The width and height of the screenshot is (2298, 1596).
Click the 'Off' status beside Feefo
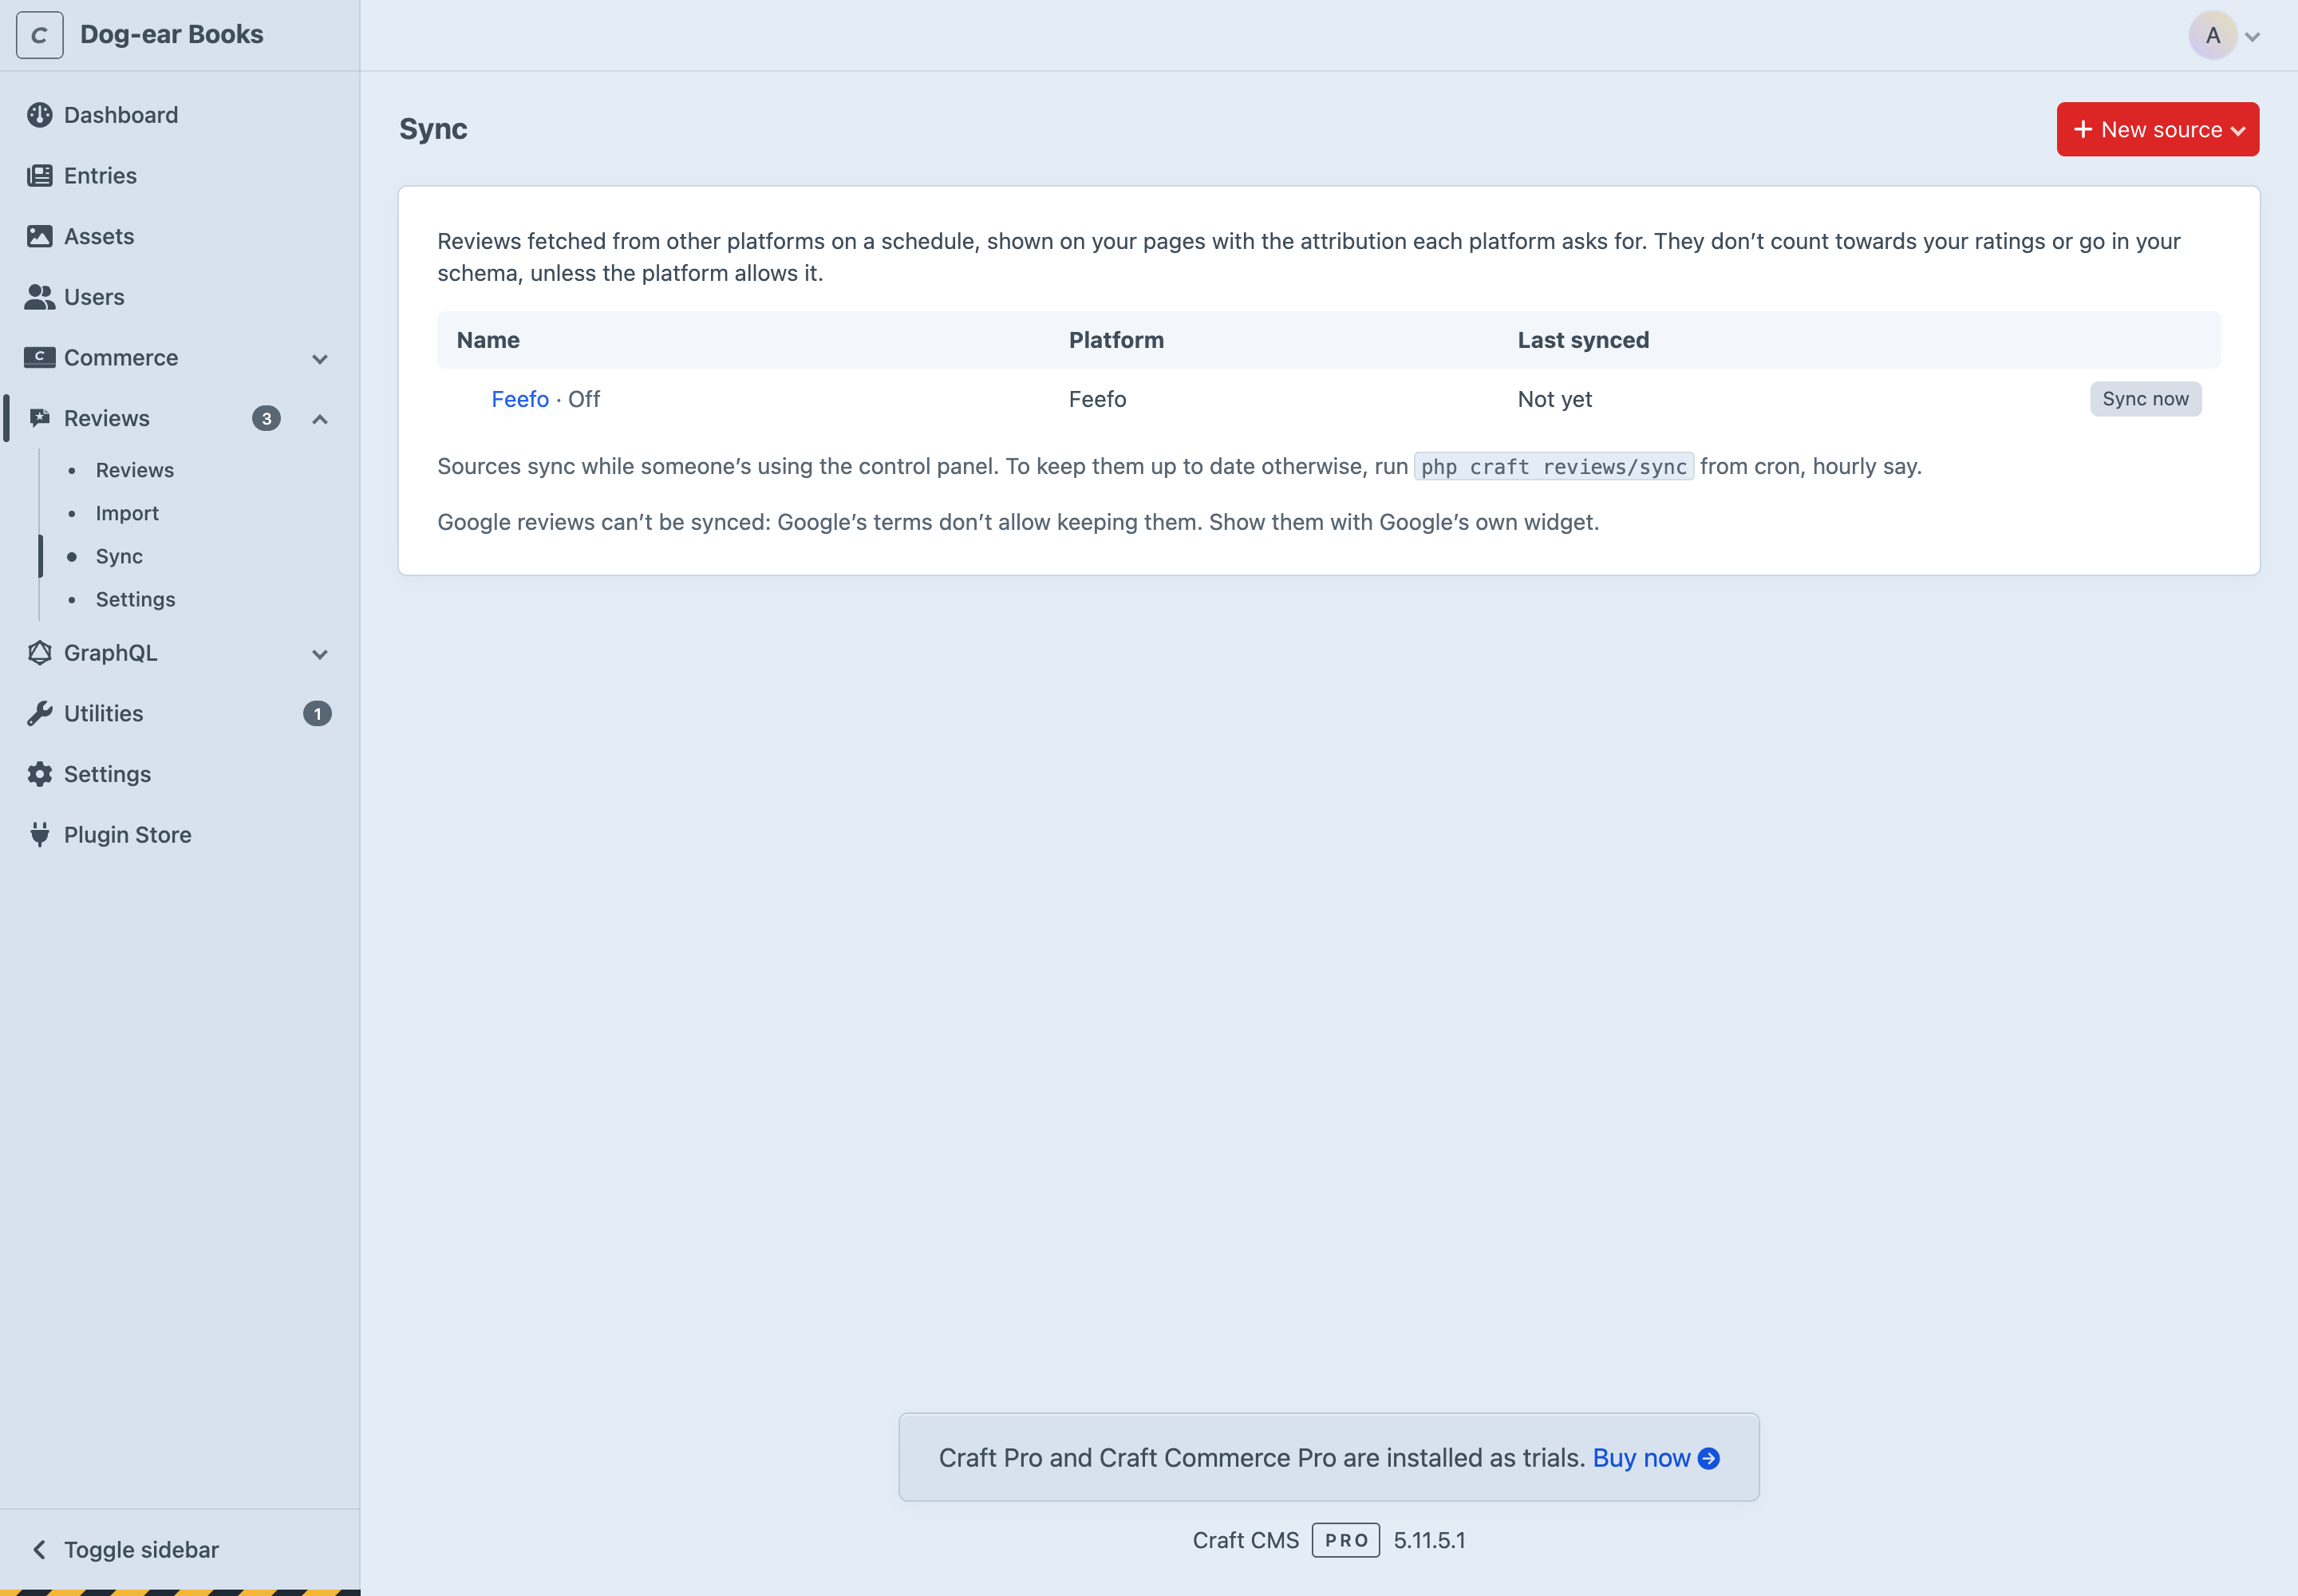coord(584,399)
